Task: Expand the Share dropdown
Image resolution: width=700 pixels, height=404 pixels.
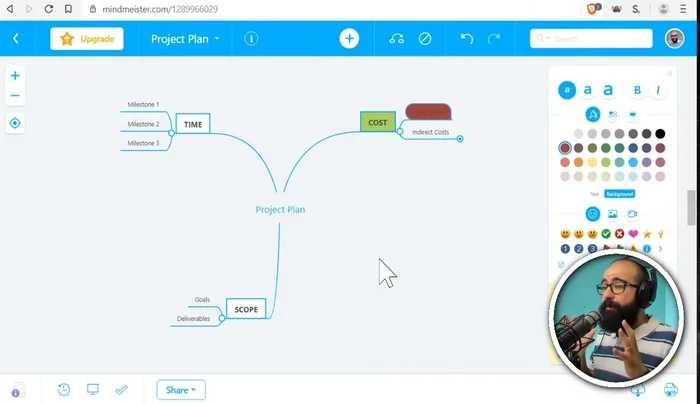Action: (x=181, y=389)
